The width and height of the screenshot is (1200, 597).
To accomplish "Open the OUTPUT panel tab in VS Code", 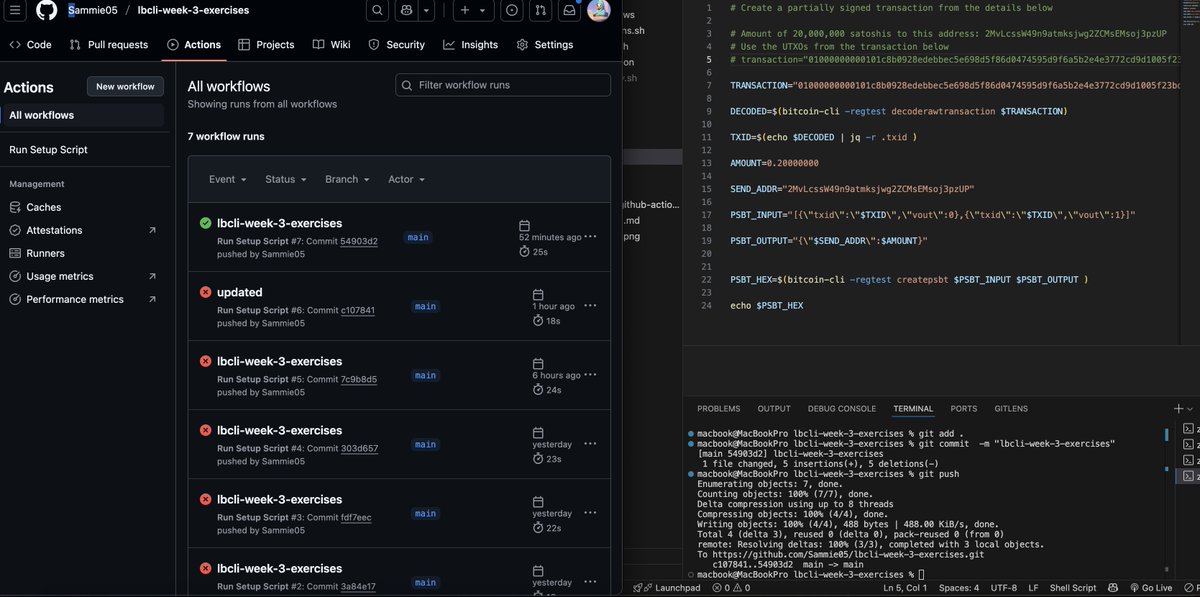I will 774,408.
